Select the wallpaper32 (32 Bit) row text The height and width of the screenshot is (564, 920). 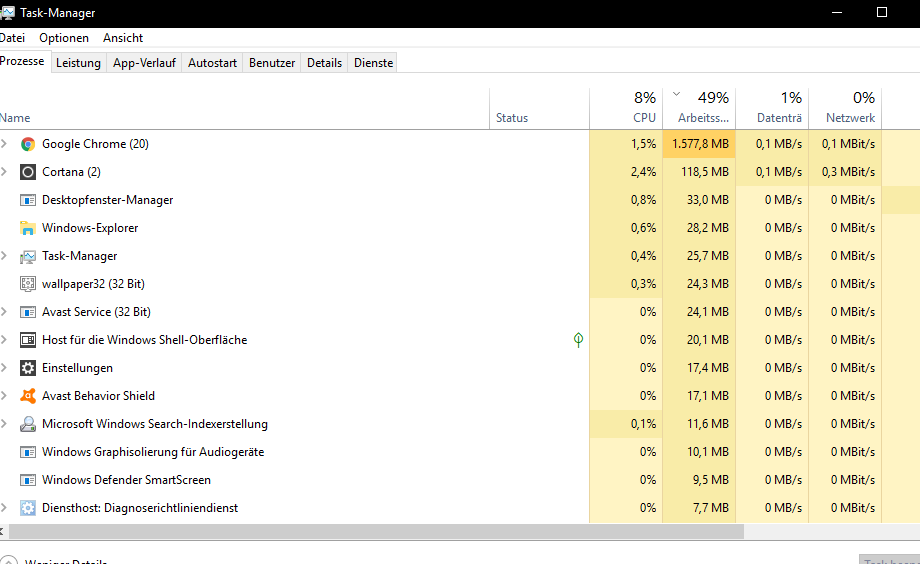[x=93, y=284]
